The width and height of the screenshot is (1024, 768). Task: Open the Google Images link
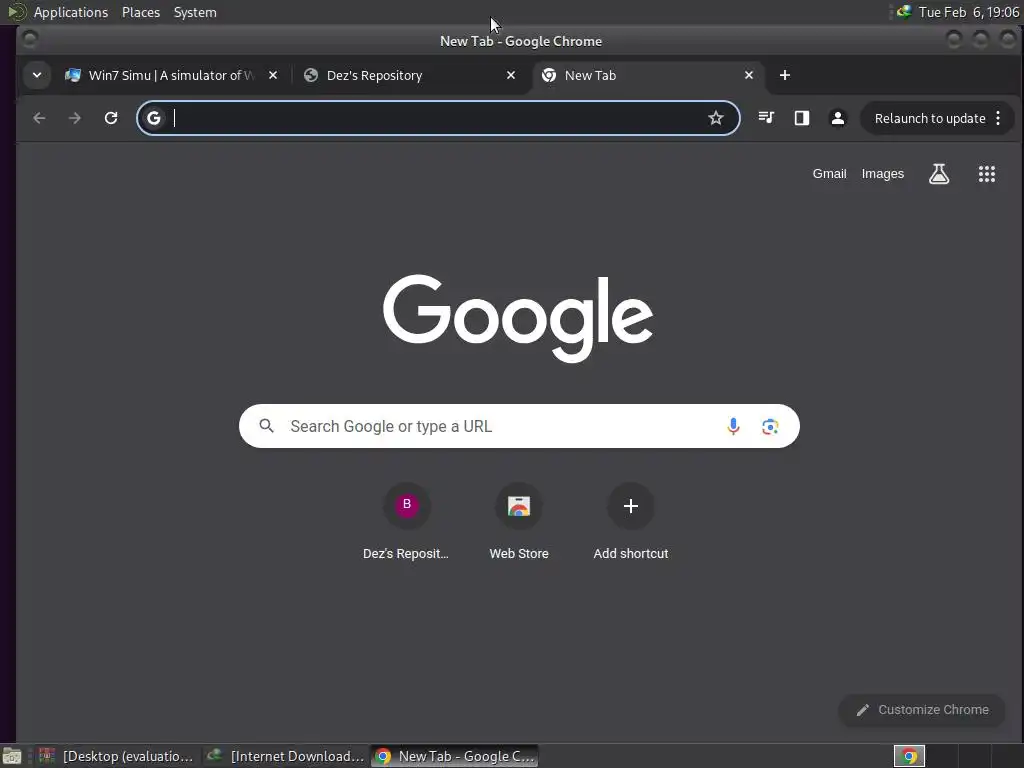tap(882, 174)
